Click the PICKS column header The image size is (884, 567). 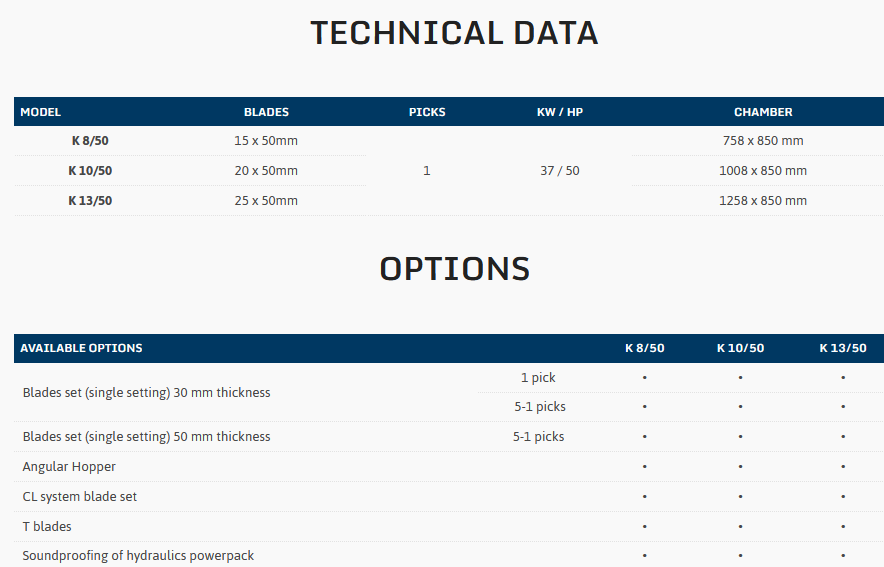pos(427,112)
